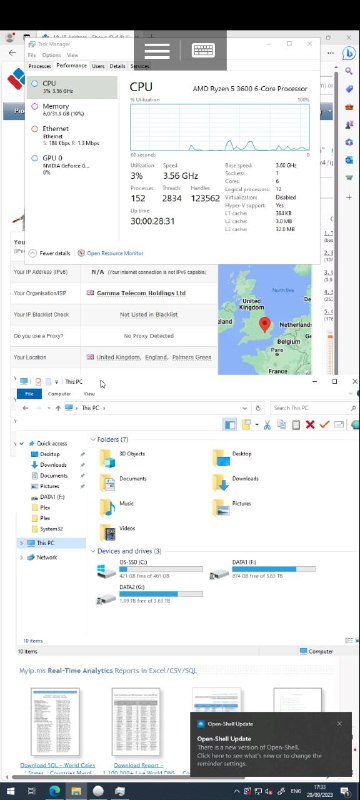The height and width of the screenshot is (800, 360).
Task: Open Resource Monitor link
Action: click(115, 253)
